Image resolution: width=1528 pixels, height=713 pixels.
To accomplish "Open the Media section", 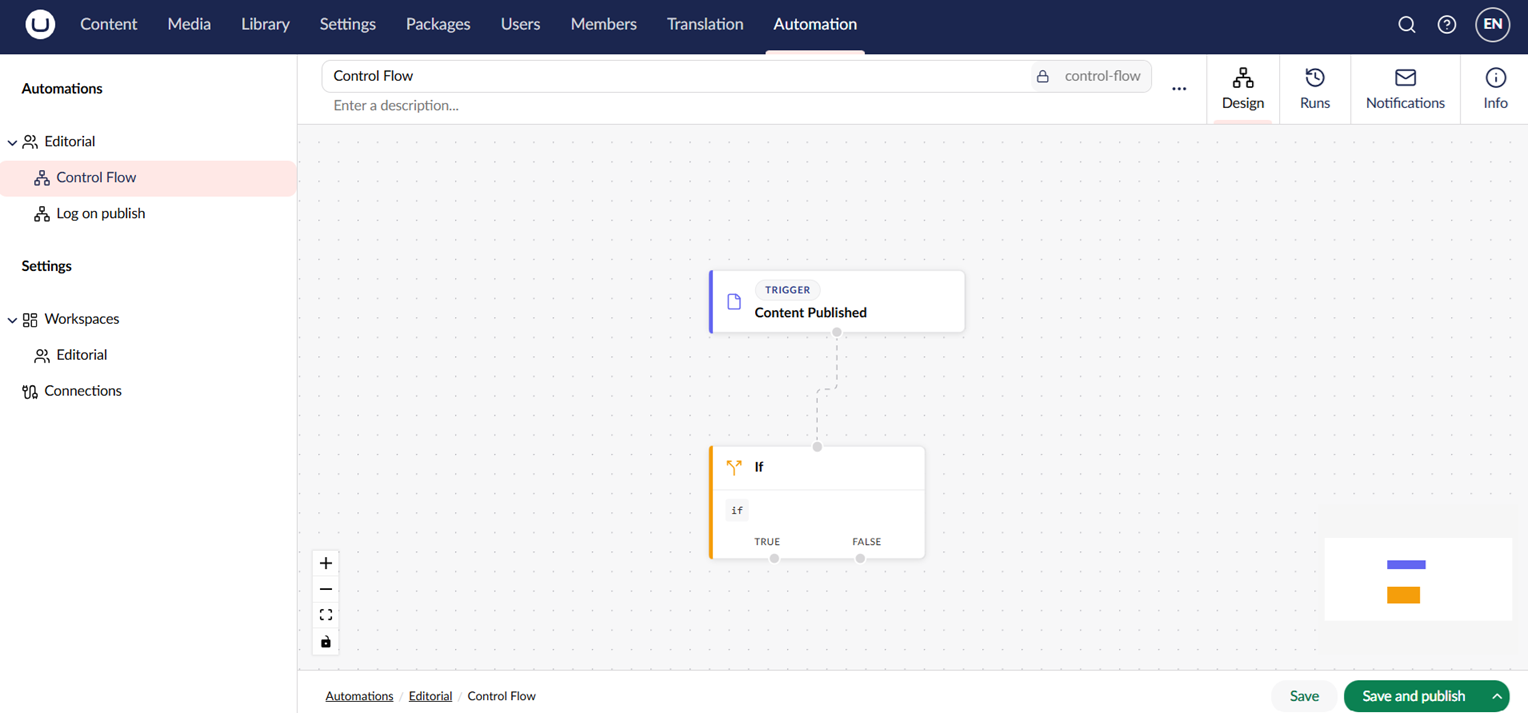I will pos(189,24).
